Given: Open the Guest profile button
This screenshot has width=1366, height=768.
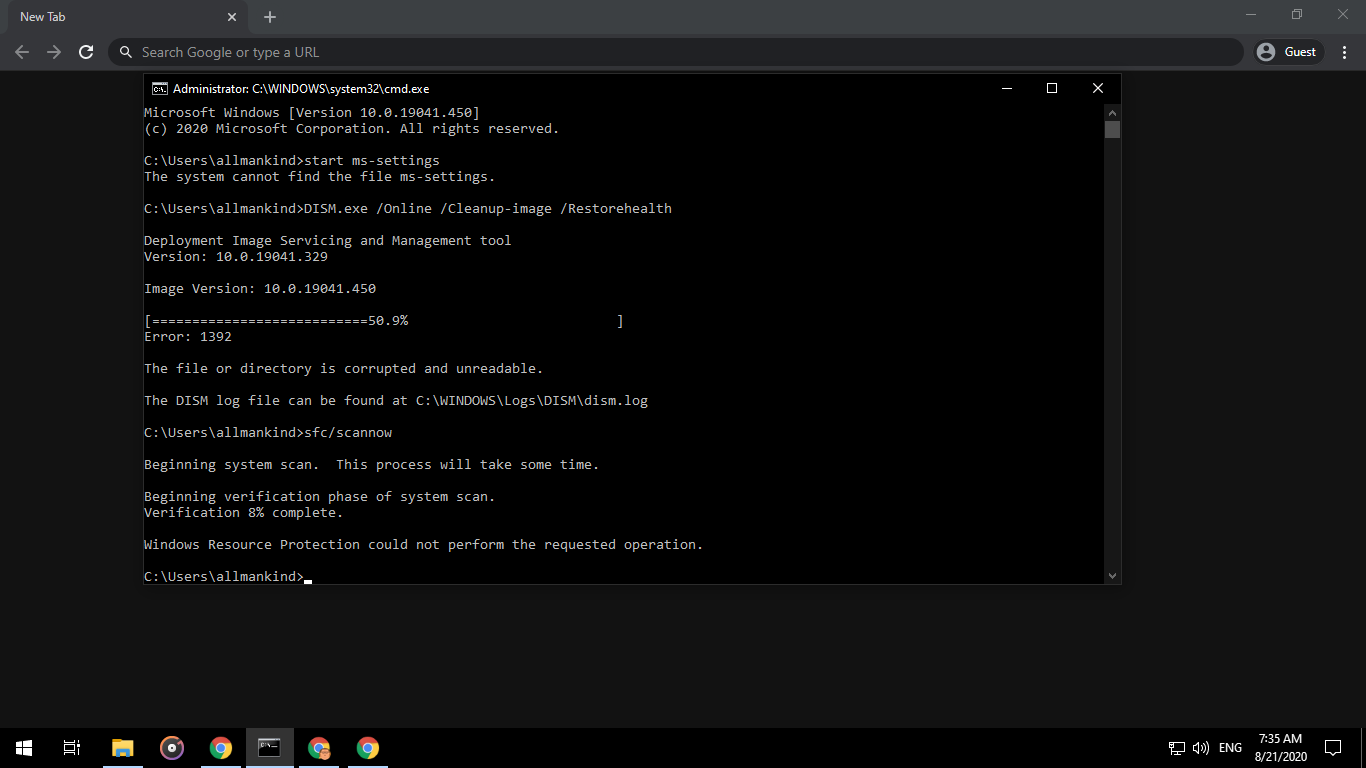Looking at the screenshot, I should [x=1289, y=52].
